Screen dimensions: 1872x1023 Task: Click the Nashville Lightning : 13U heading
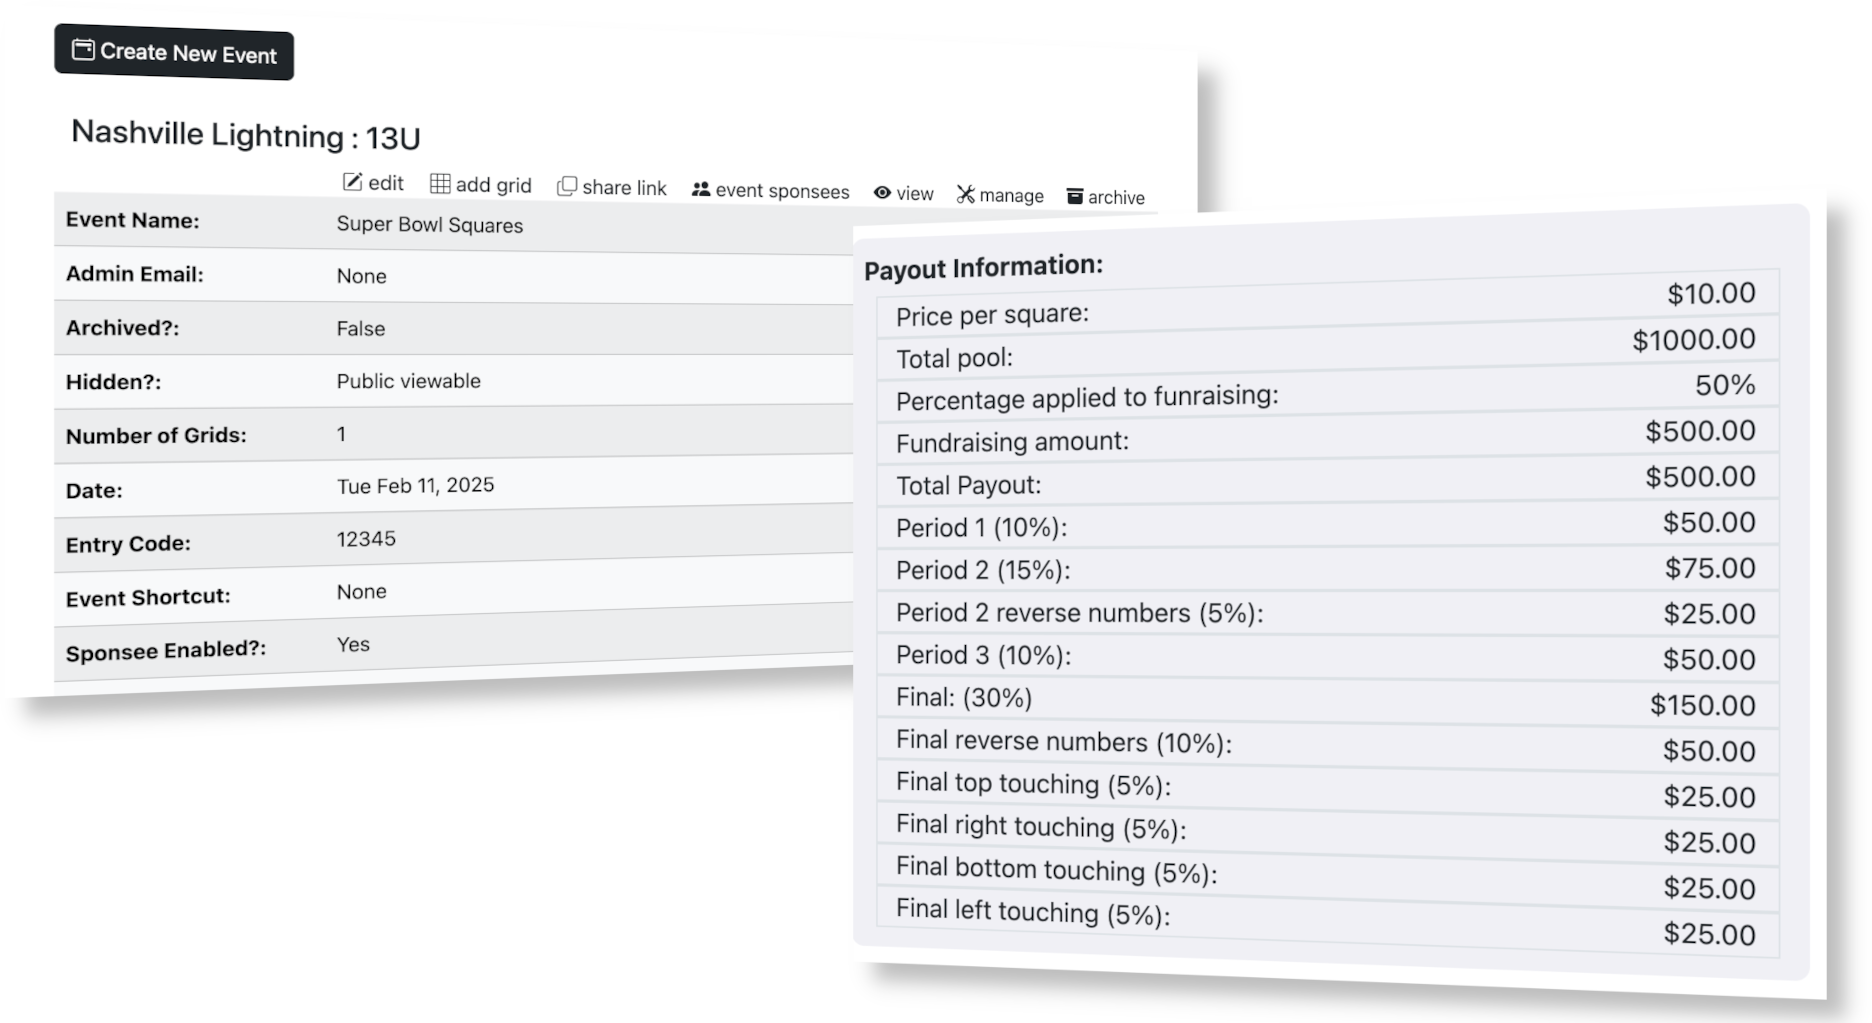pyautogui.click(x=246, y=135)
